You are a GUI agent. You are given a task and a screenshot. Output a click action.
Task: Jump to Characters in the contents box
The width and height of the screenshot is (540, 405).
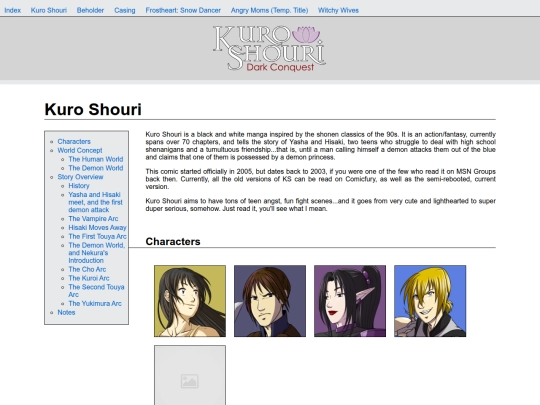point(74,142)
